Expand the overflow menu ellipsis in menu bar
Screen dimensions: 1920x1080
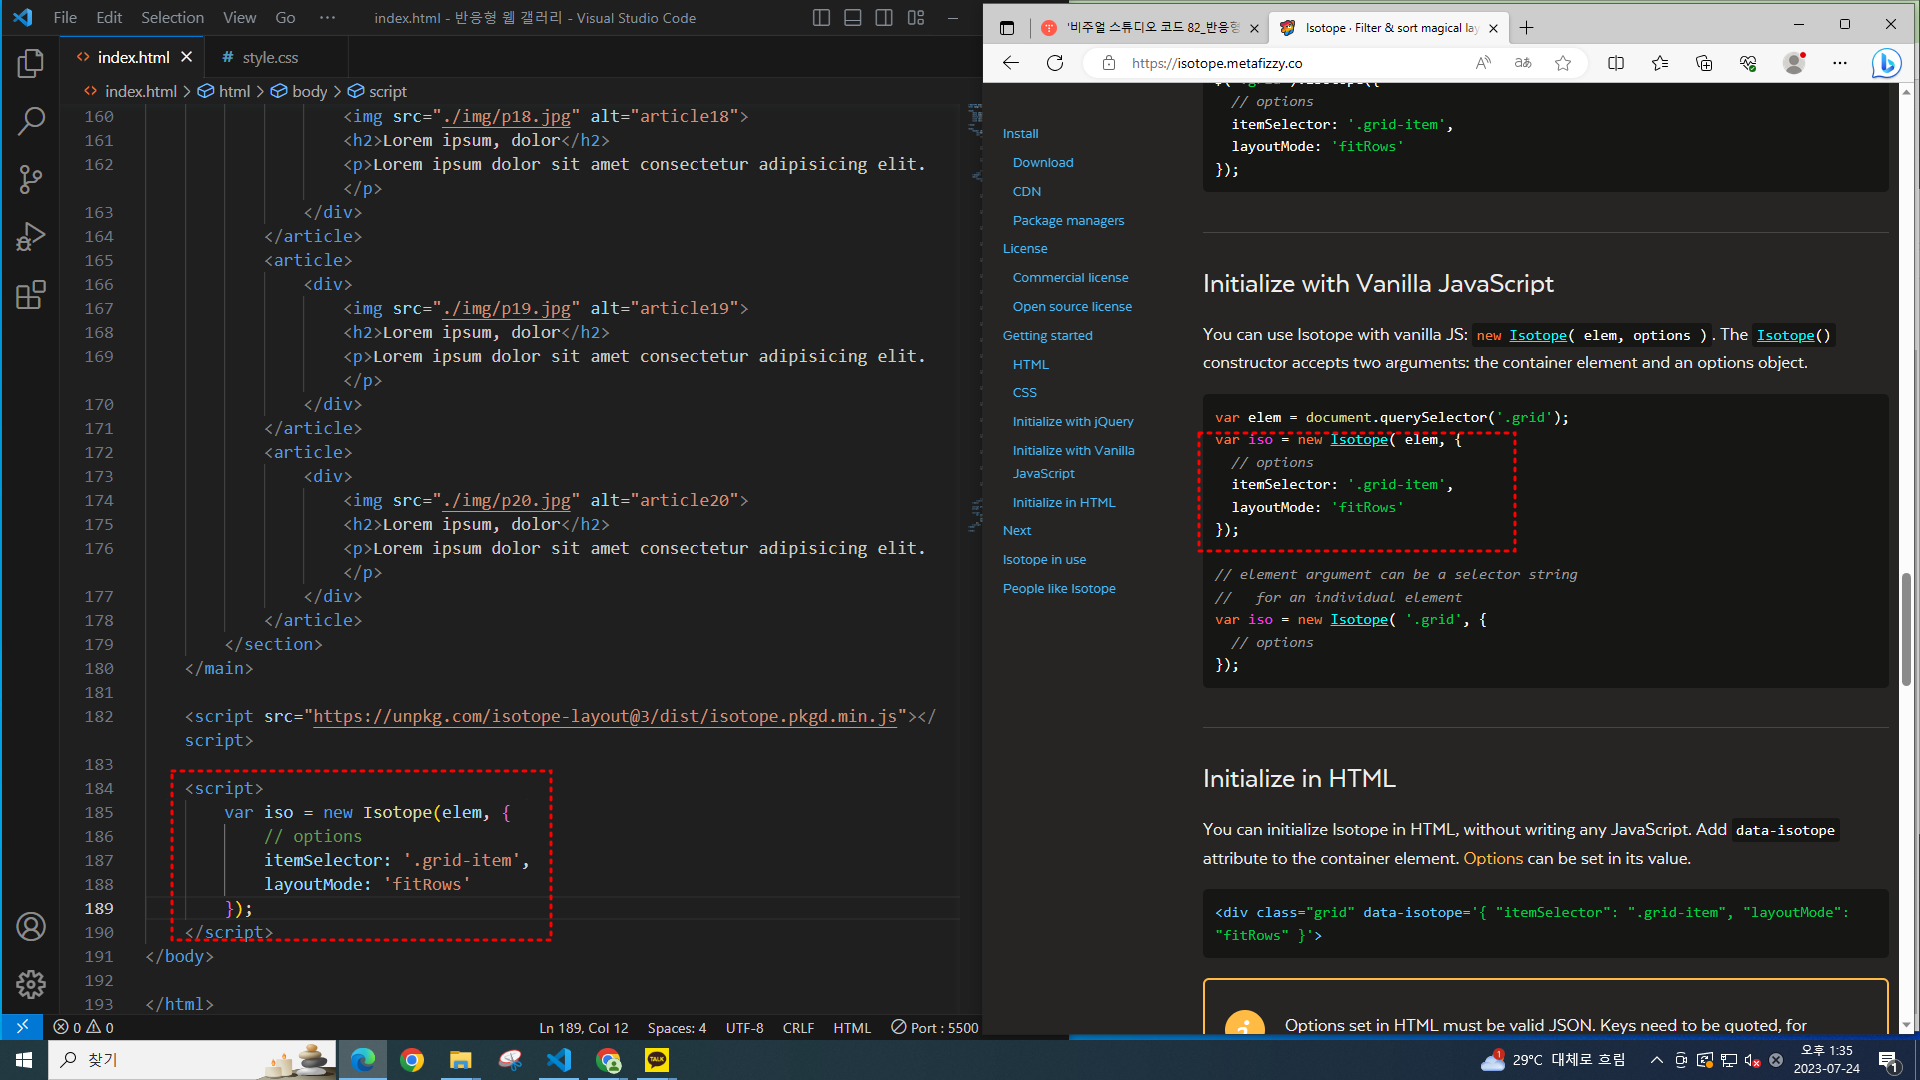pos(327,18)
